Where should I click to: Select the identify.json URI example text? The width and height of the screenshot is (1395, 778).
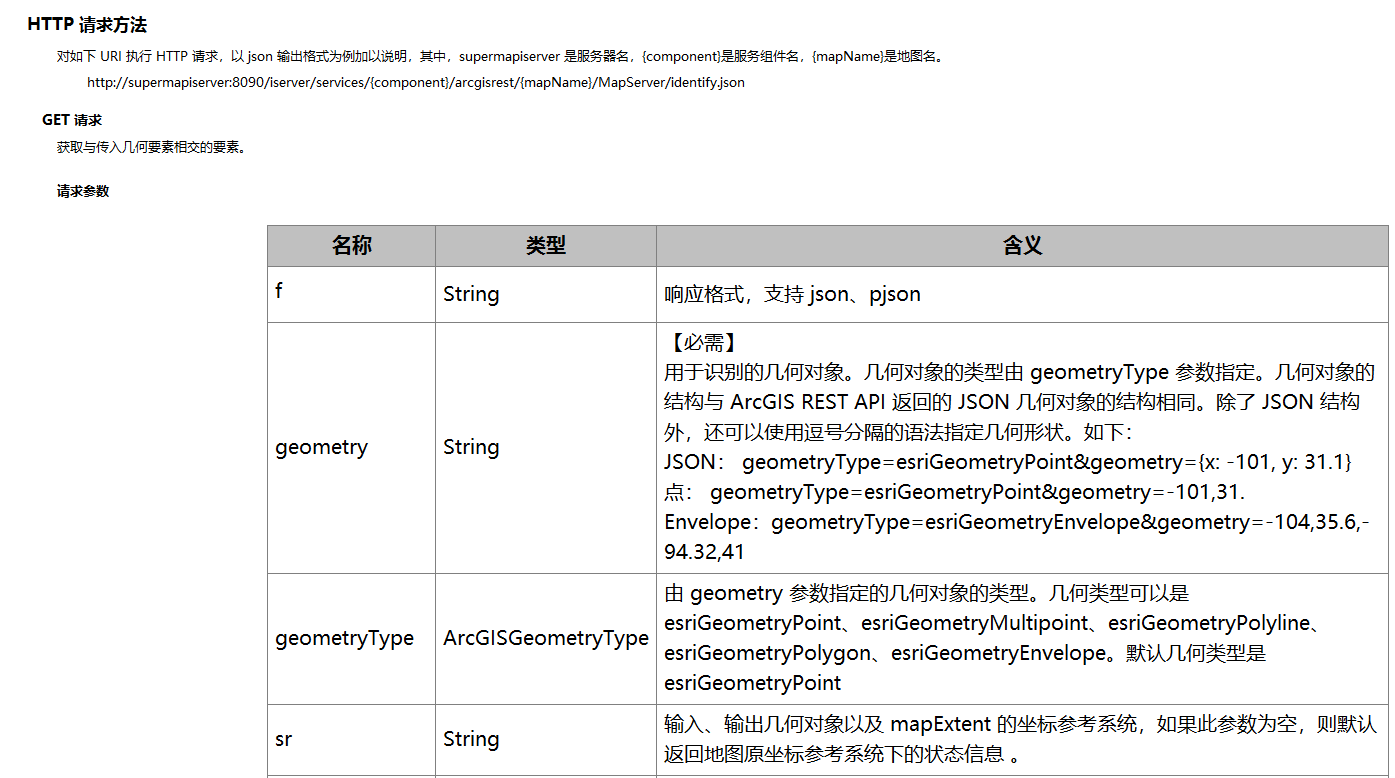[x=416, y=82]
